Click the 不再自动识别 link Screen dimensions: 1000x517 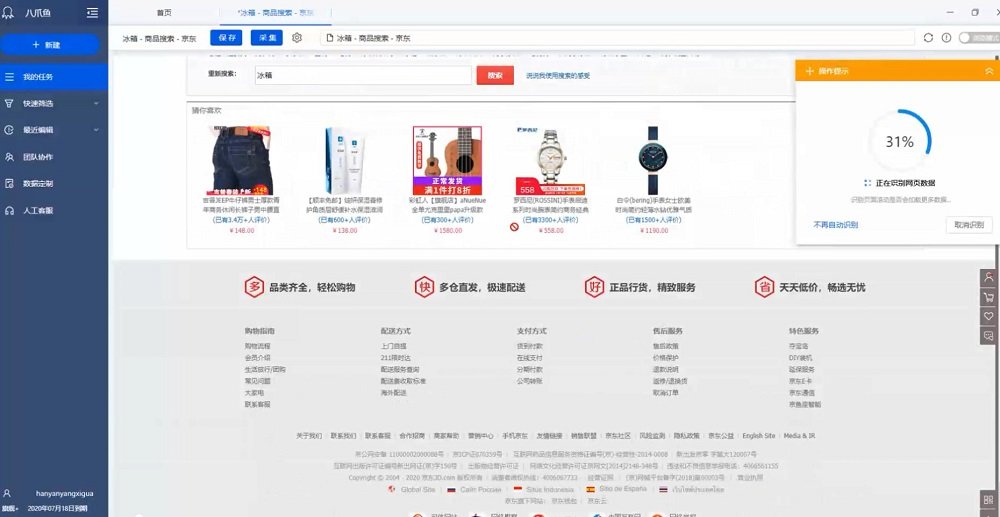836,225
